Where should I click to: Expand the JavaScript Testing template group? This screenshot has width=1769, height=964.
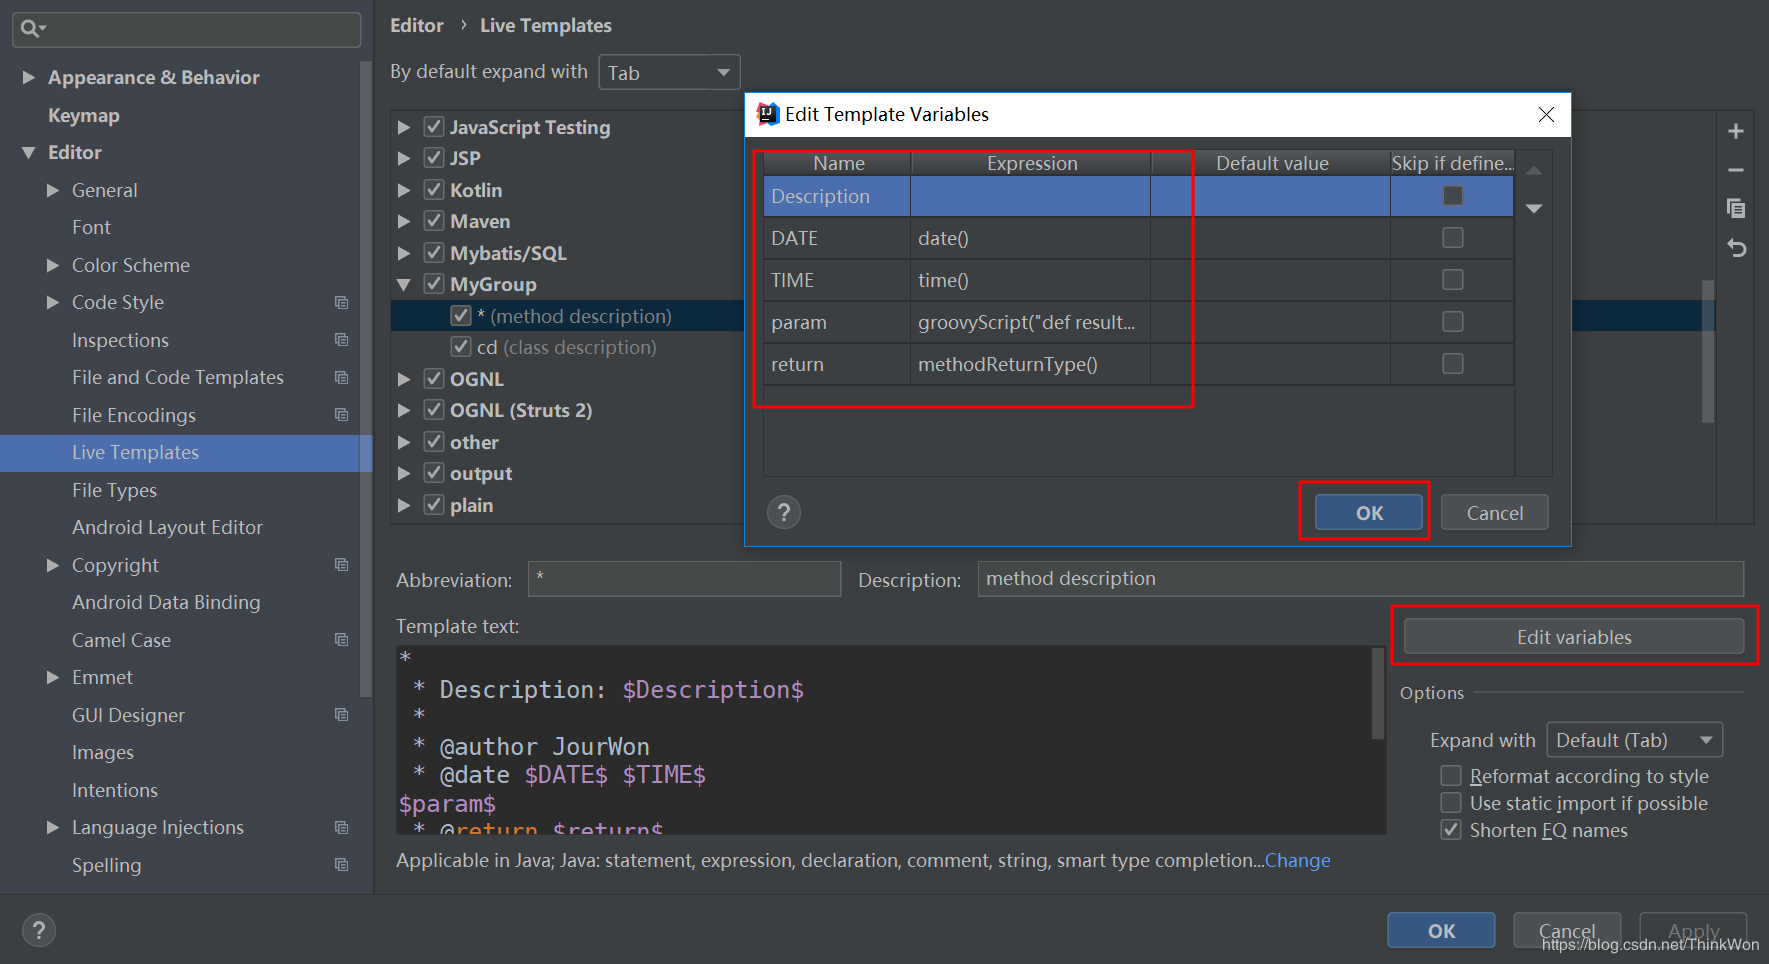[404, 127]
